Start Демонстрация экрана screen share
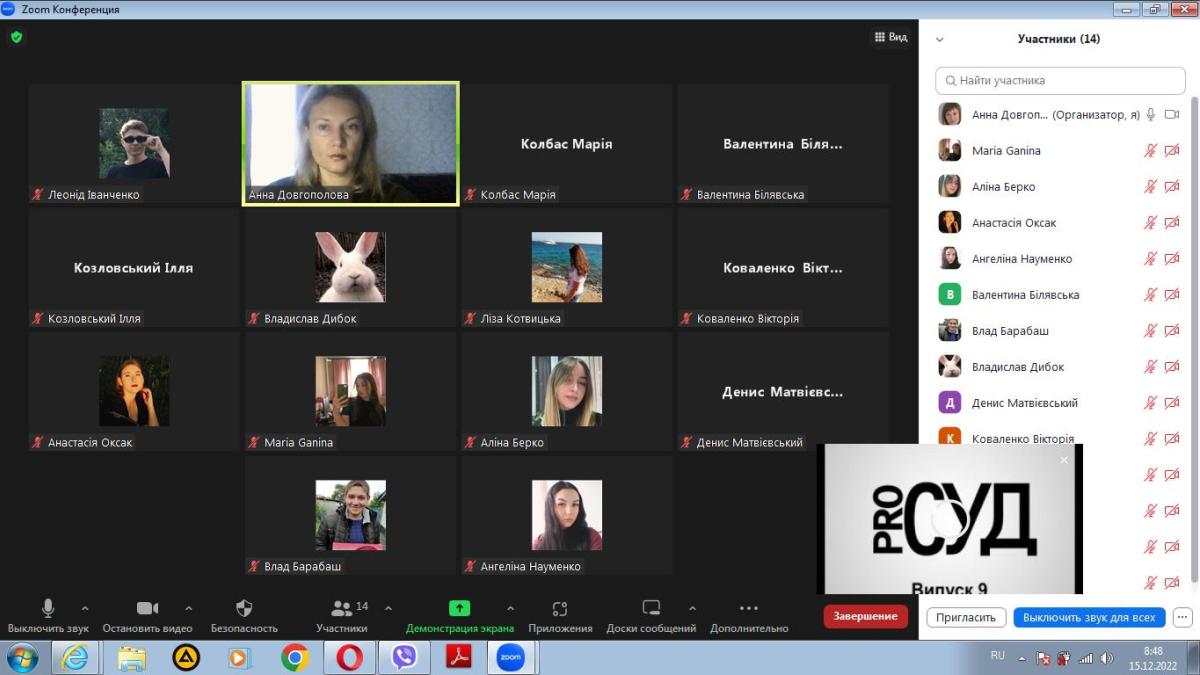 tap(459, 608)
